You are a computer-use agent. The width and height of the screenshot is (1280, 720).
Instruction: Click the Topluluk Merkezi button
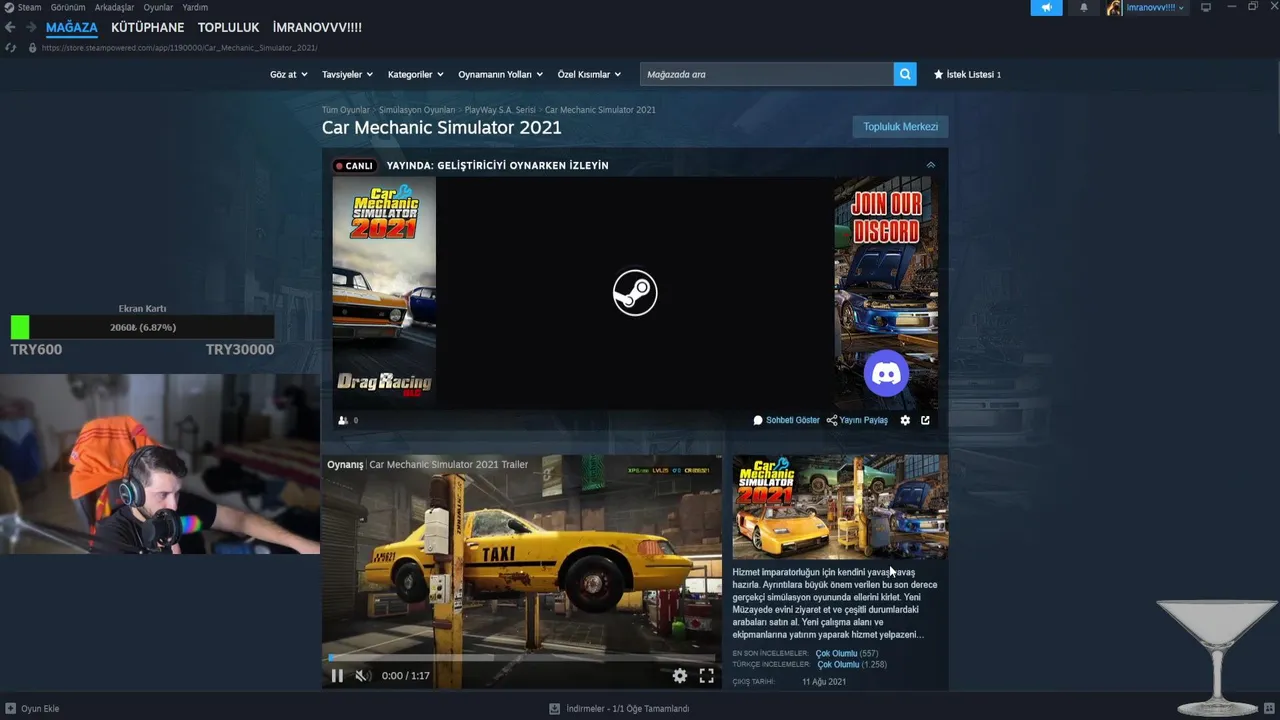900,127
